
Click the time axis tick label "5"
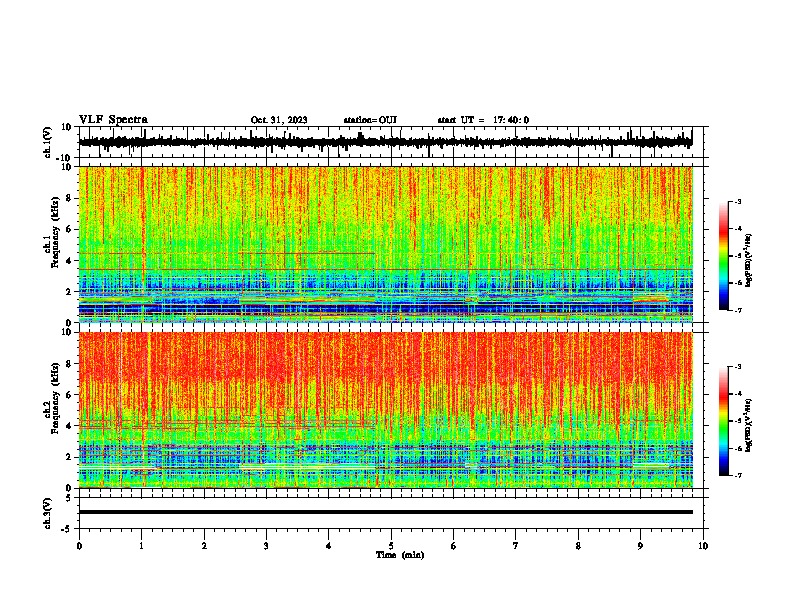391,546
